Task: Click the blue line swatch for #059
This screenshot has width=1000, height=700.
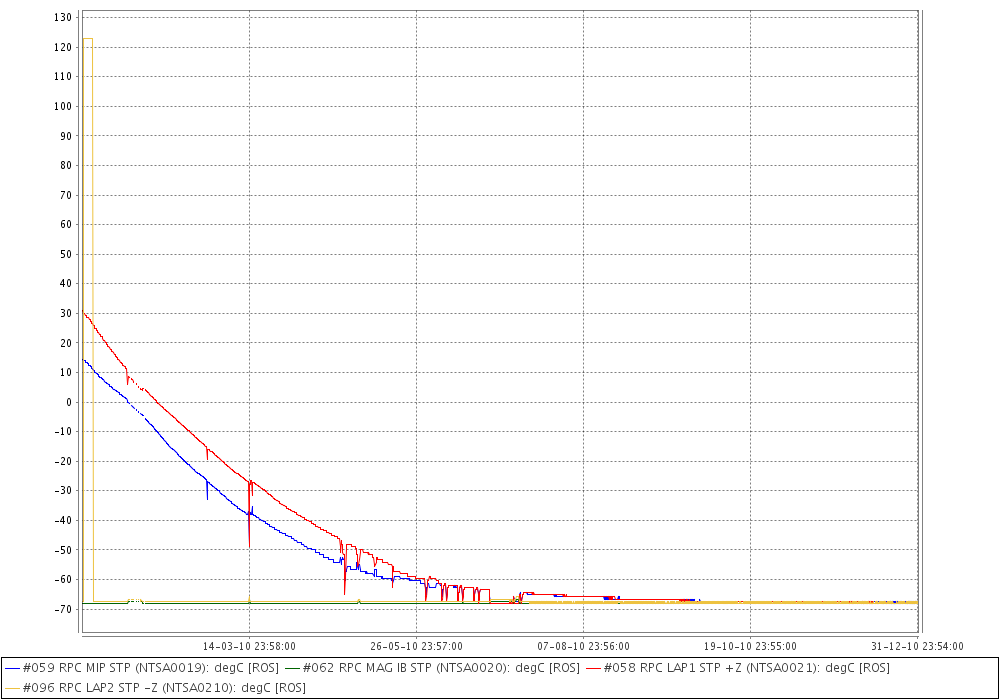Action: click(x=12, y=668)
